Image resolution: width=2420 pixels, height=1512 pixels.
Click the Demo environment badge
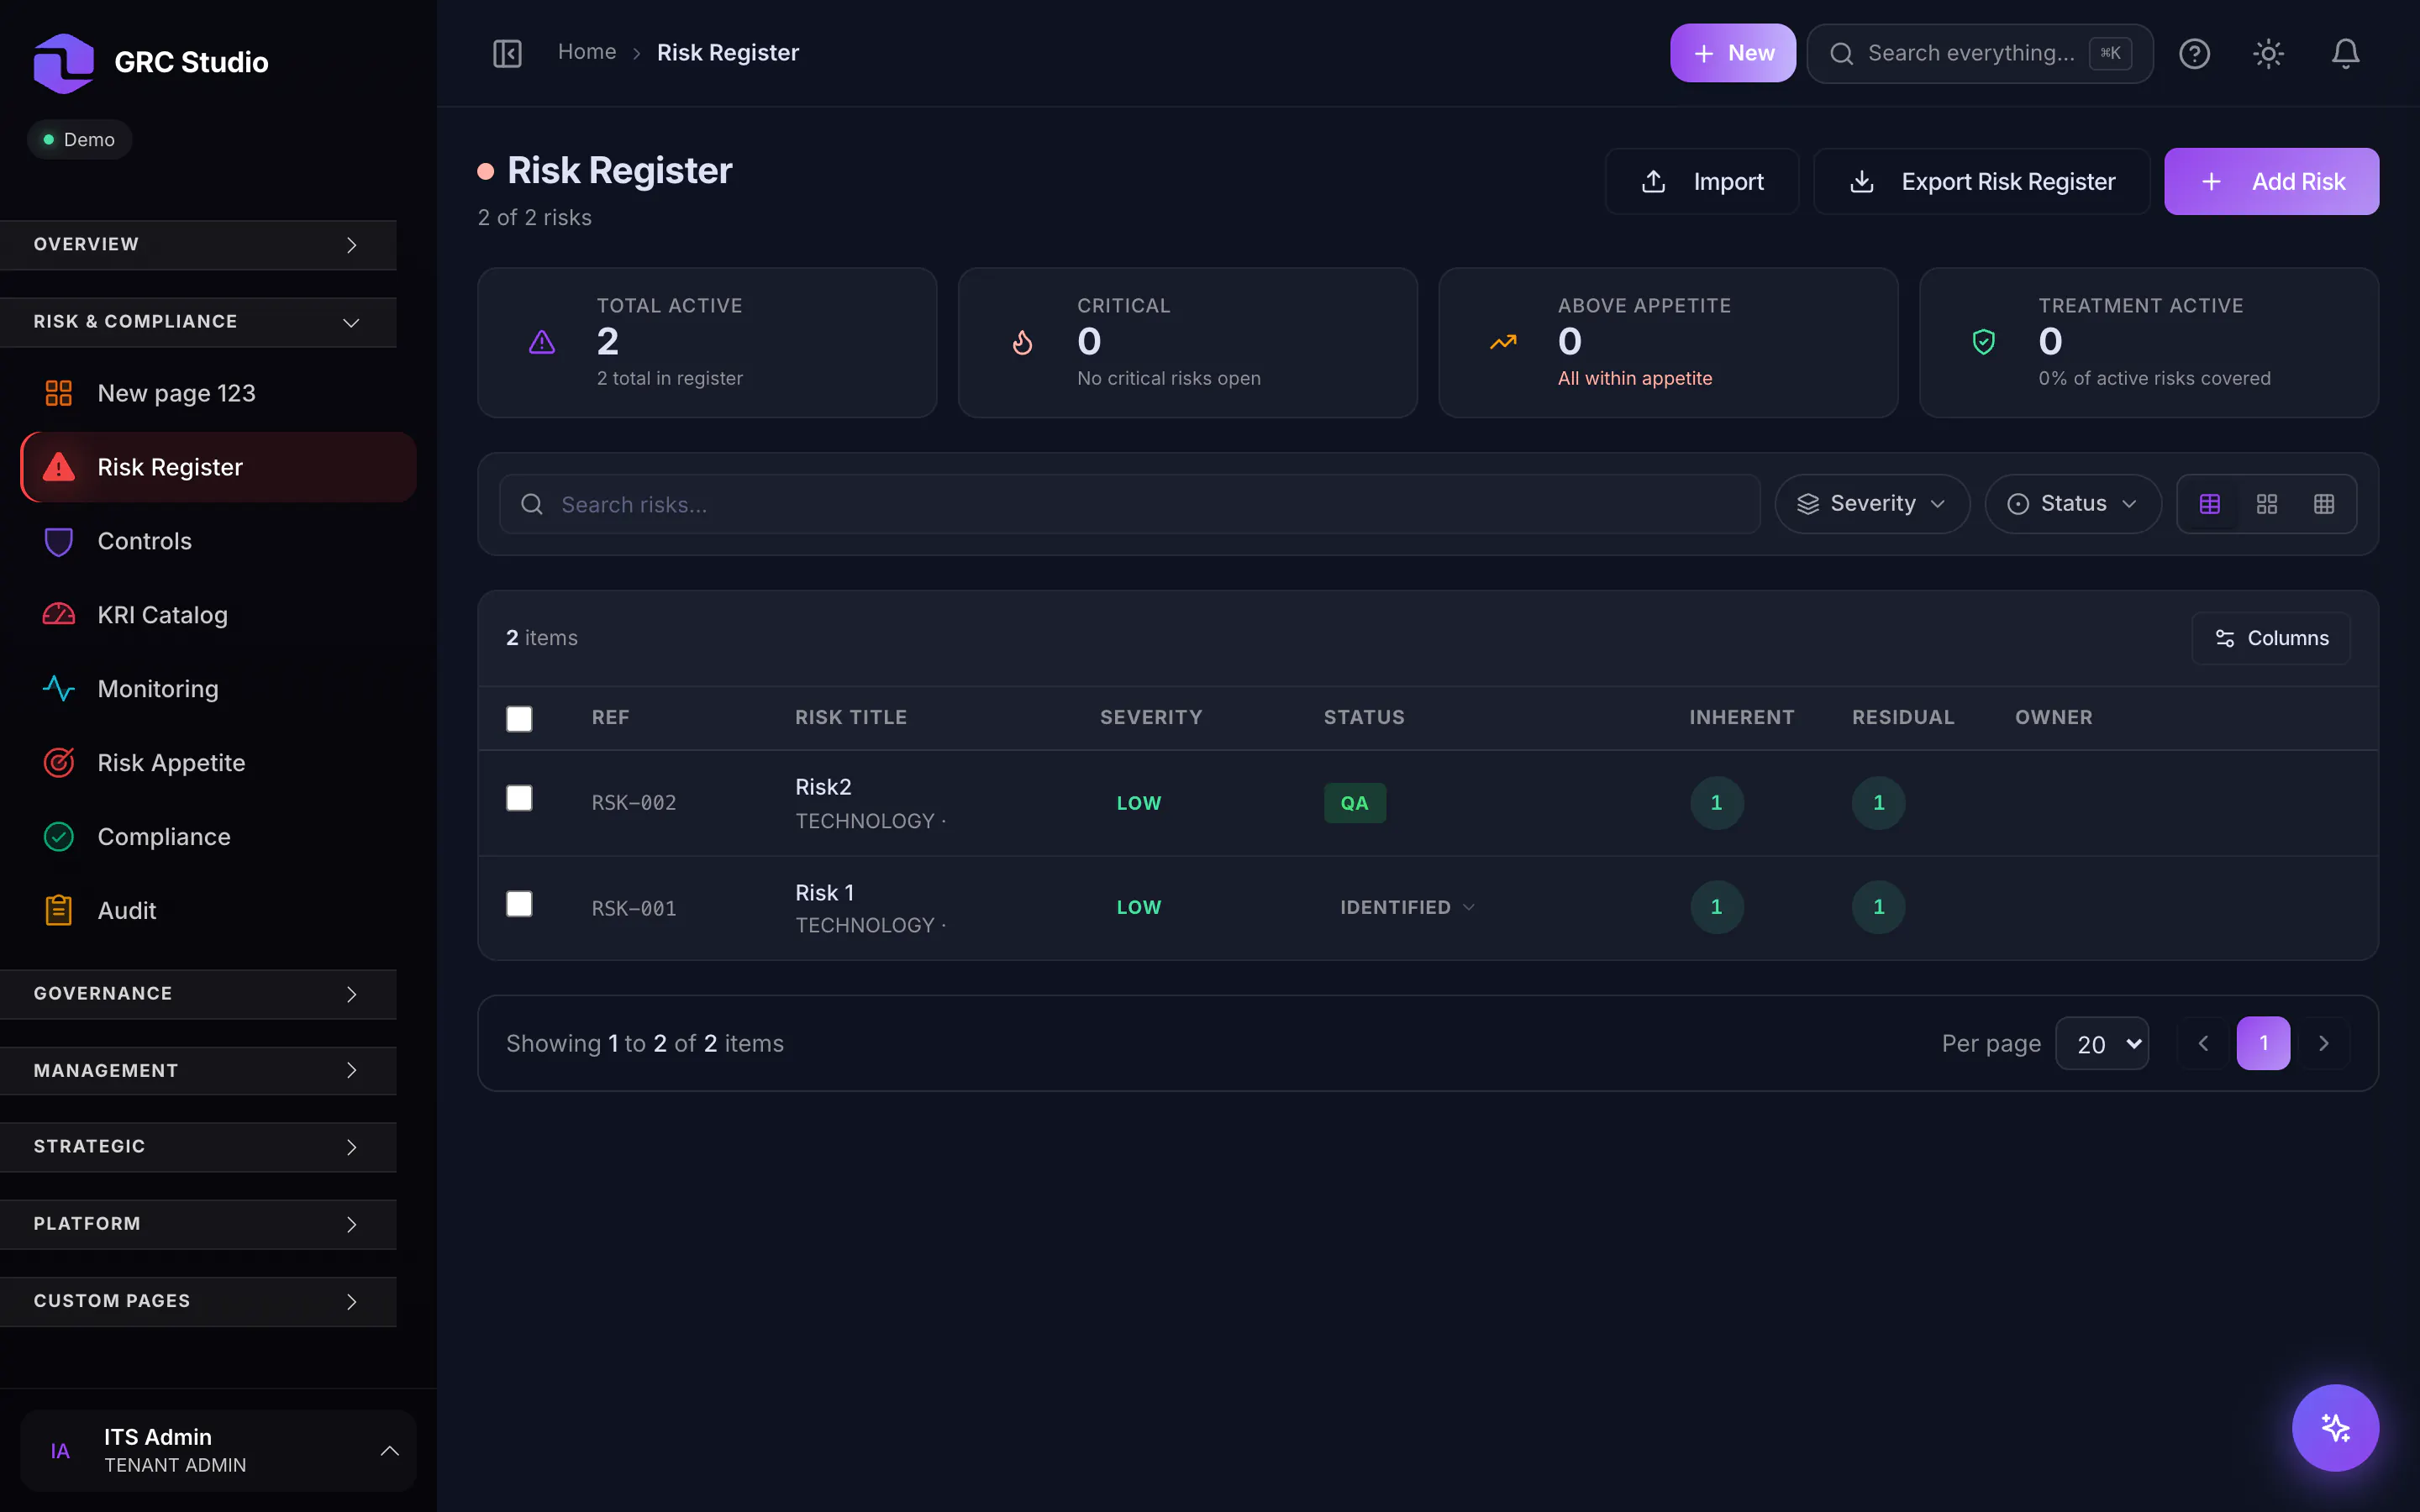tap(79, 139)
